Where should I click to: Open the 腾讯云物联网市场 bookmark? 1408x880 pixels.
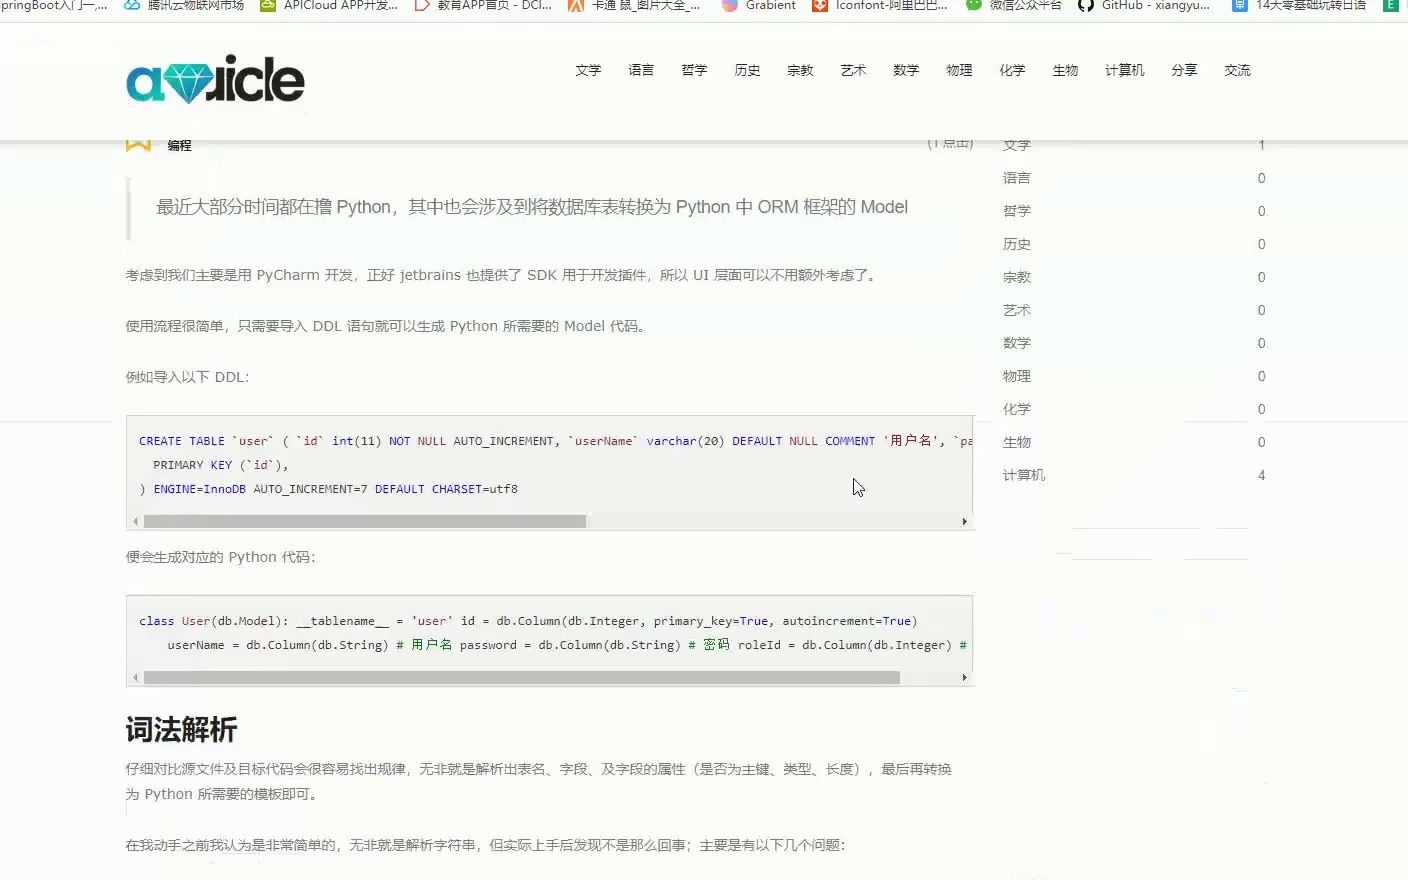pyautogui.click(x=184, y=6)
